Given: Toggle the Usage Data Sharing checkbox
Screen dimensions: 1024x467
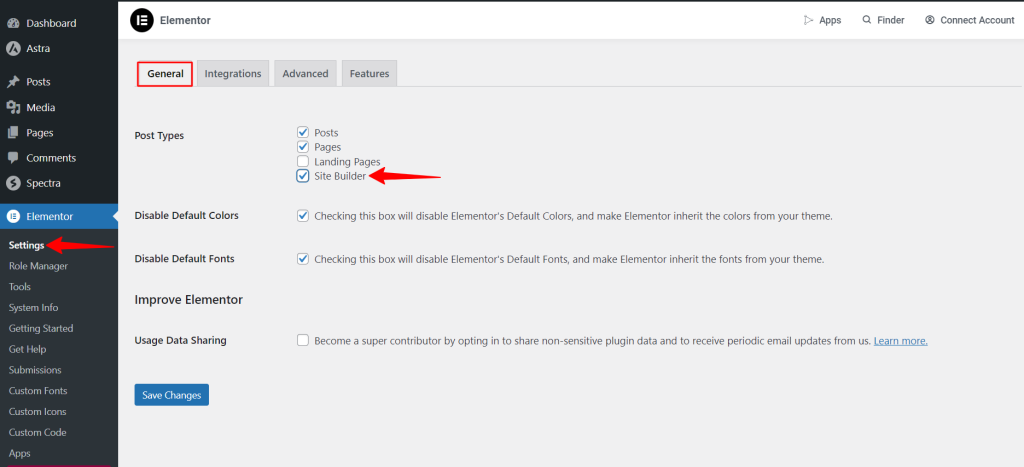Looking at the screenshot, I should coord(302,340).
